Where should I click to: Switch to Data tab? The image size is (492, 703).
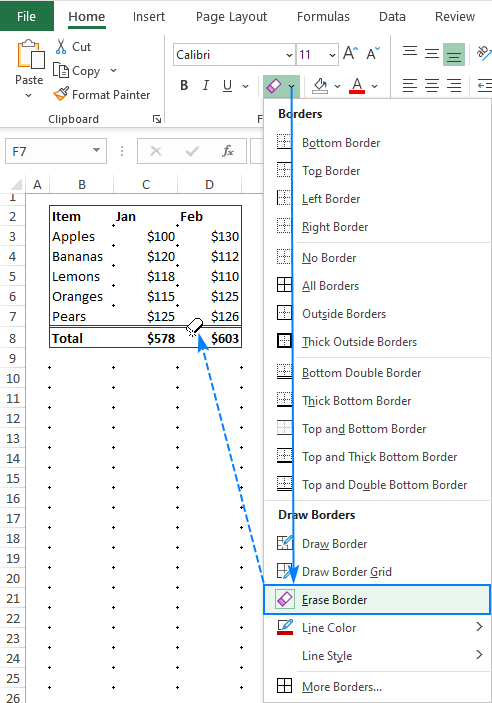pyautogui.click(x=392, y=17)
